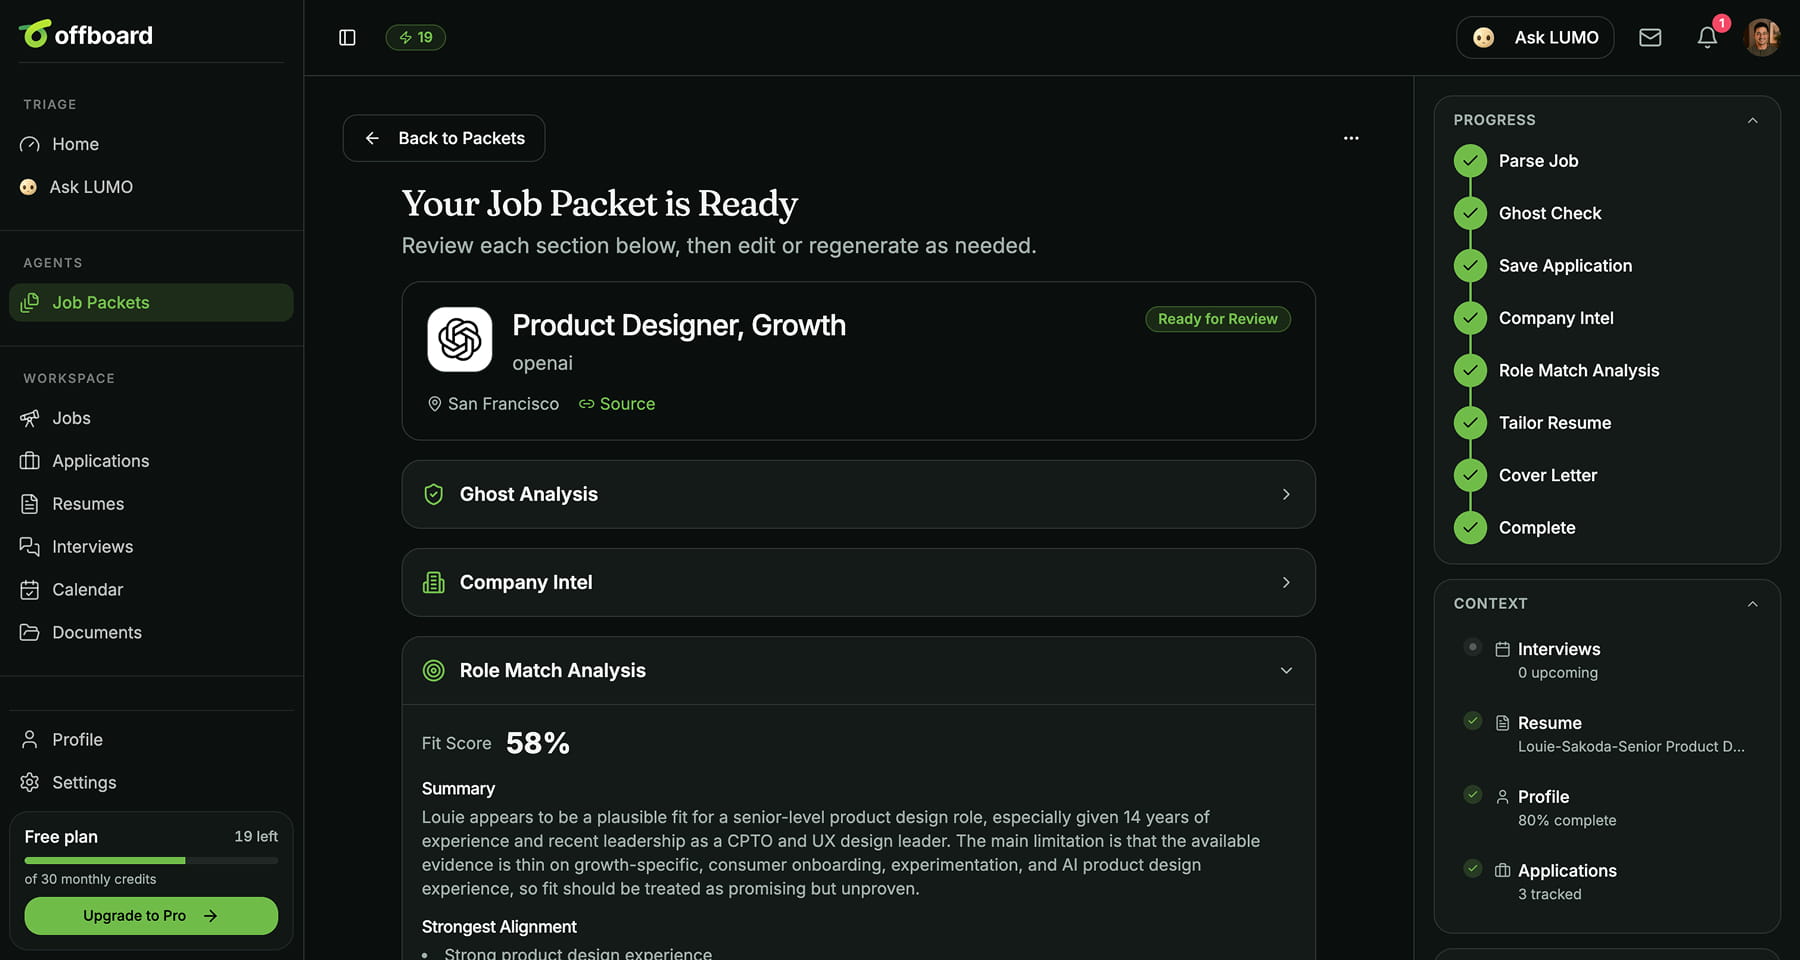Click the Applications briefcase icon in Context
Image resolution: width=1800 pixels, height=960 pixels.
coord(1502,871)
